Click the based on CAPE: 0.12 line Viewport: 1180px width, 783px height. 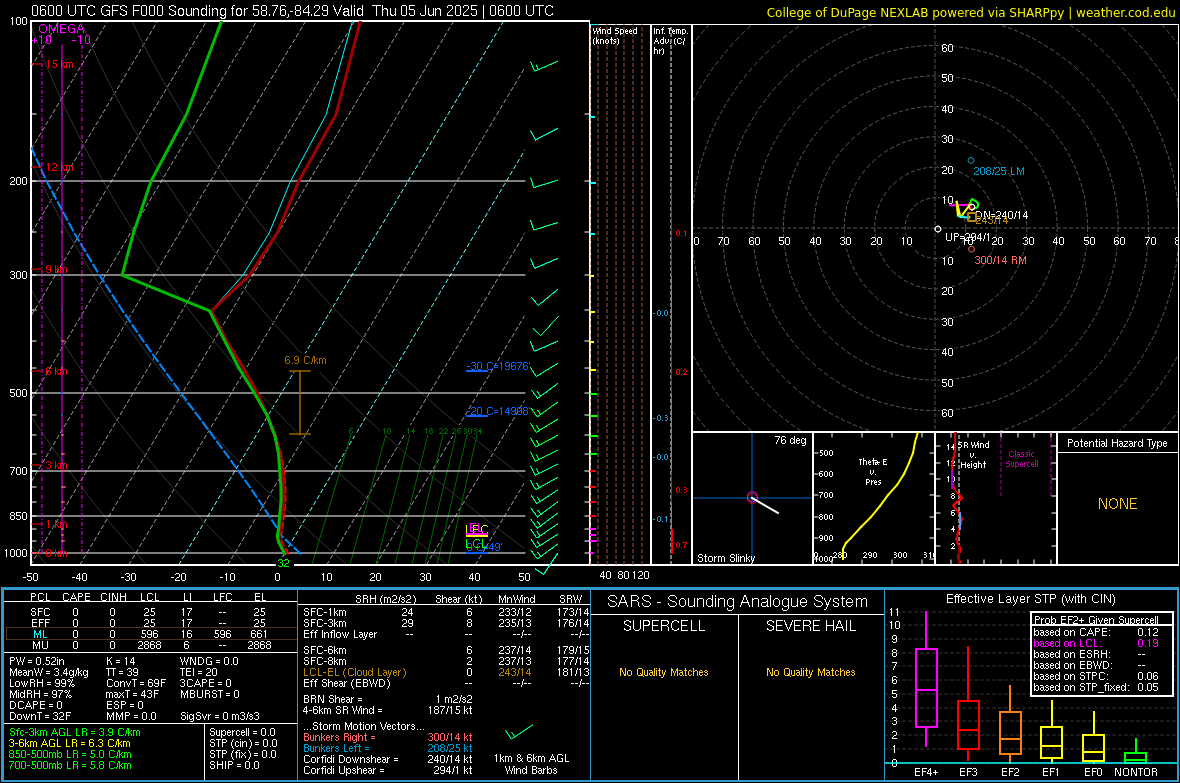click(x=1095, y=632)
